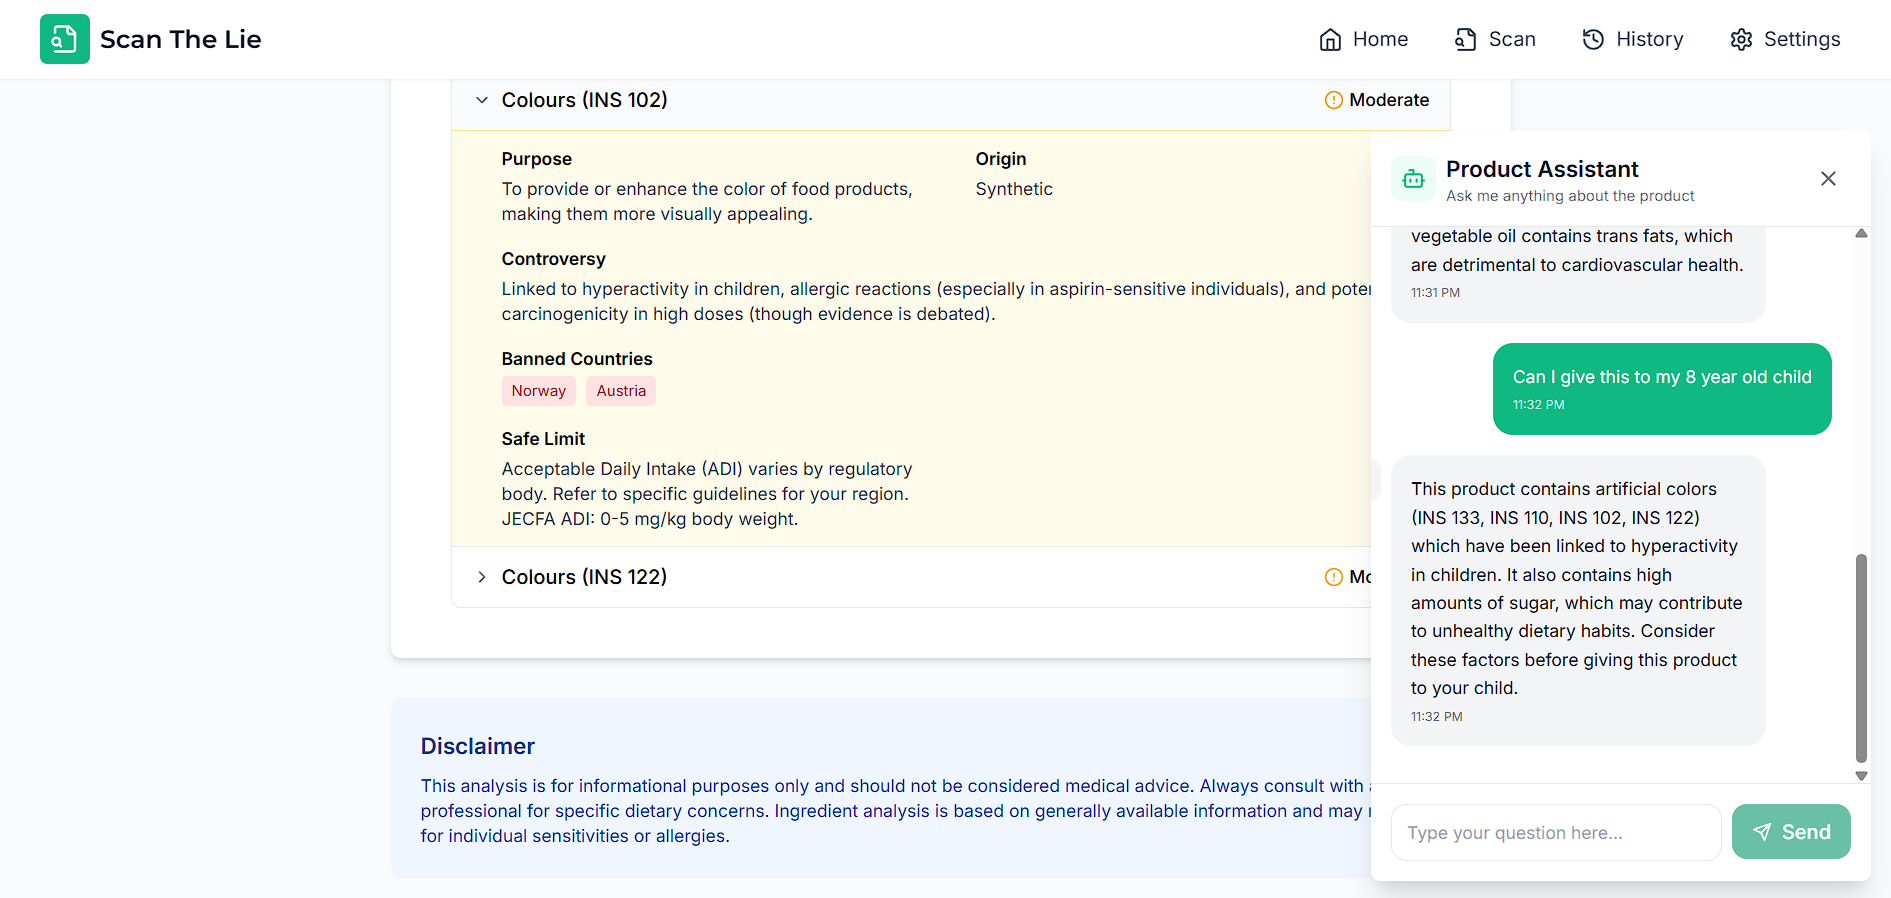Click the warning icon on Colours INS 122

coord(1333,577)
